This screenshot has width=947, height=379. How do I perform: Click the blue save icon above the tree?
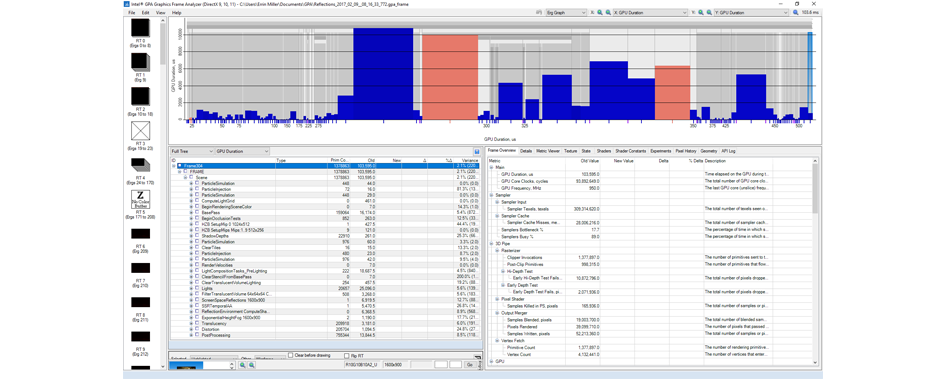coord(477,151)
